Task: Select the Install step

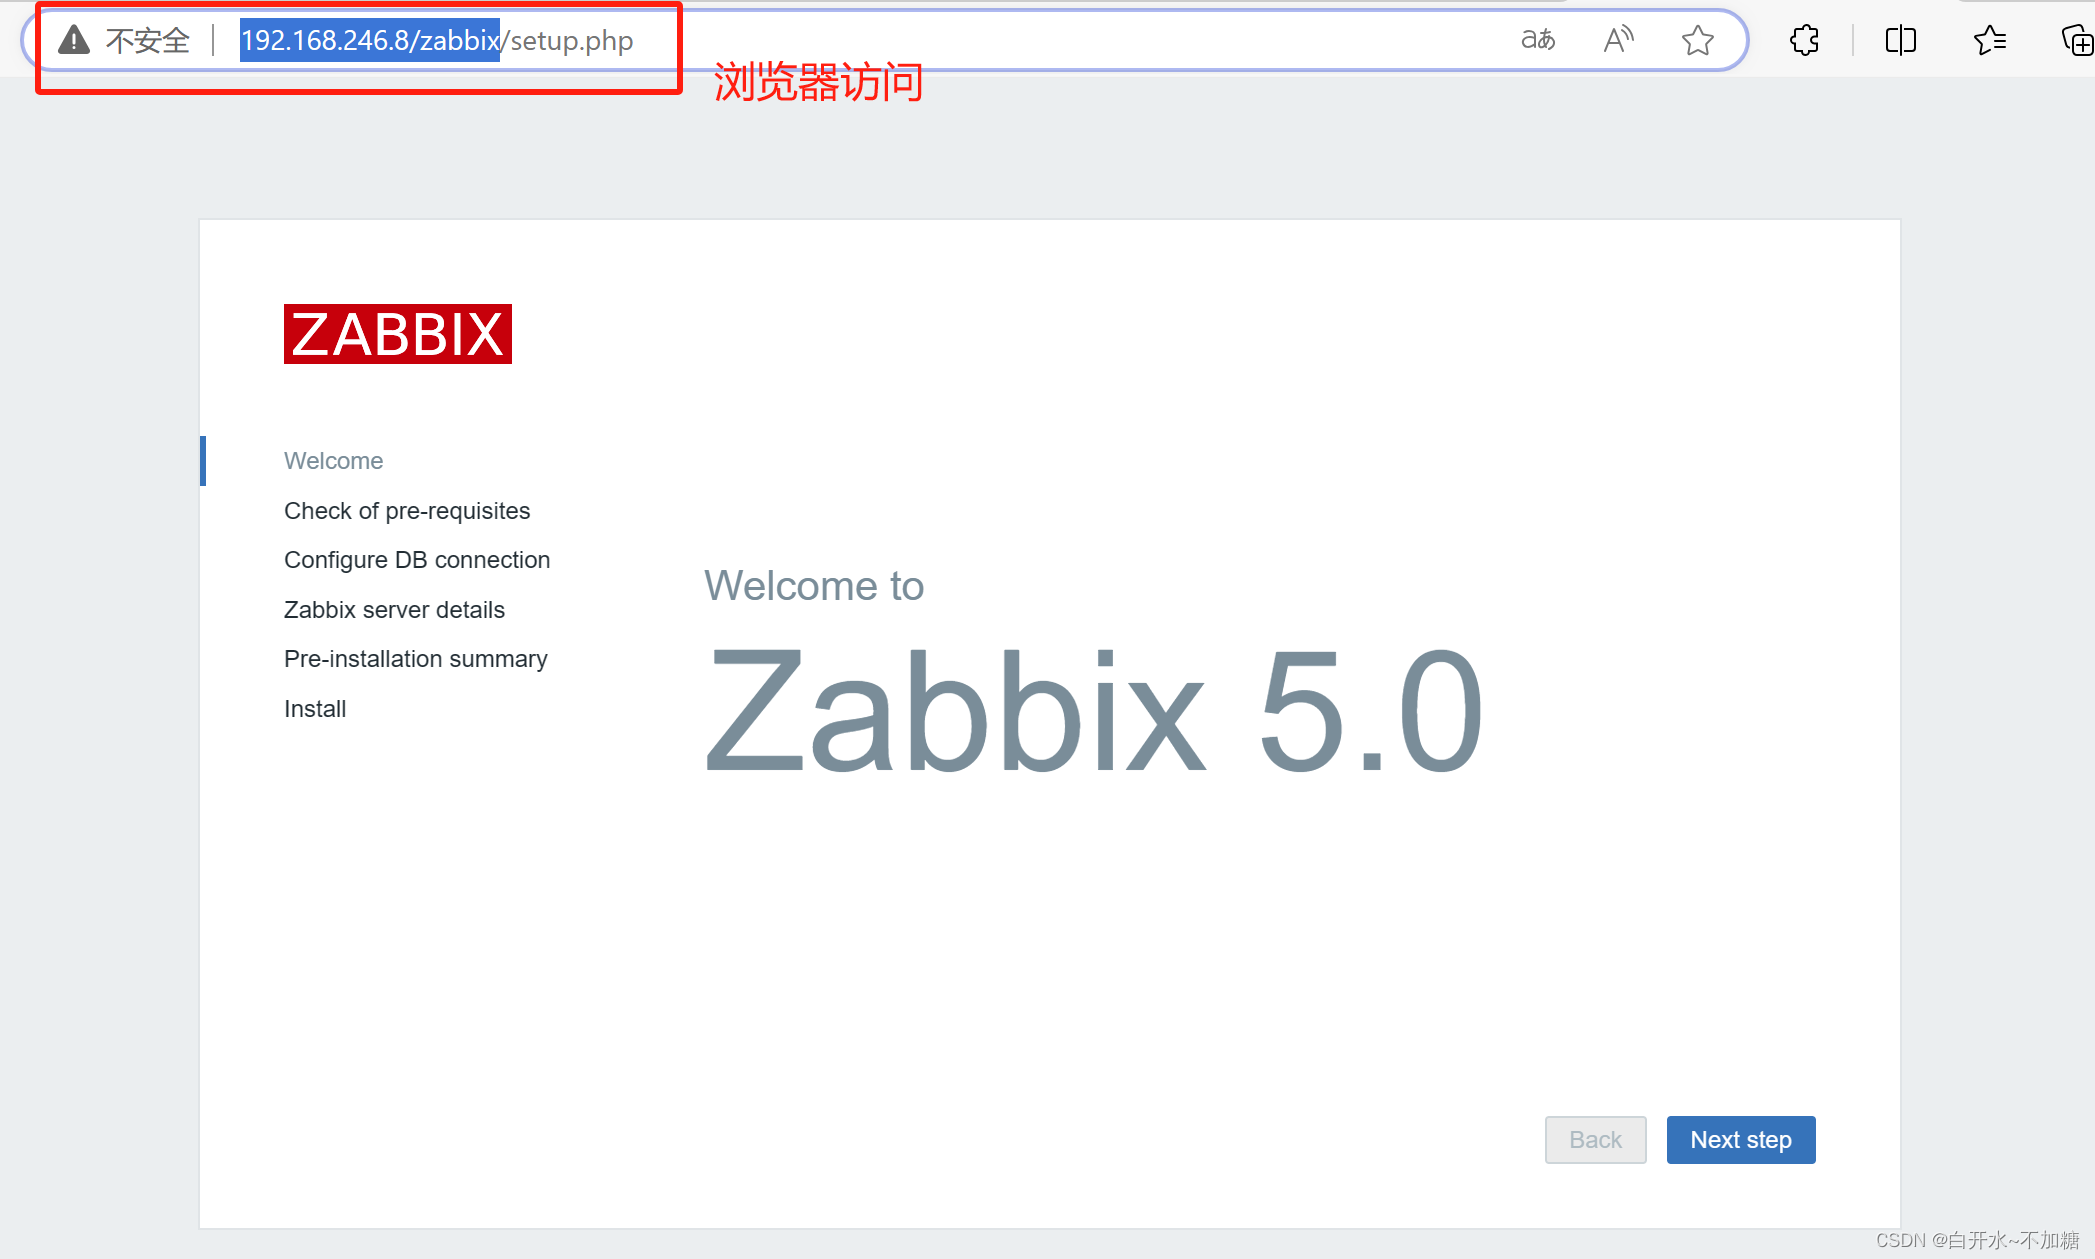Action: (x=314, y=709)
